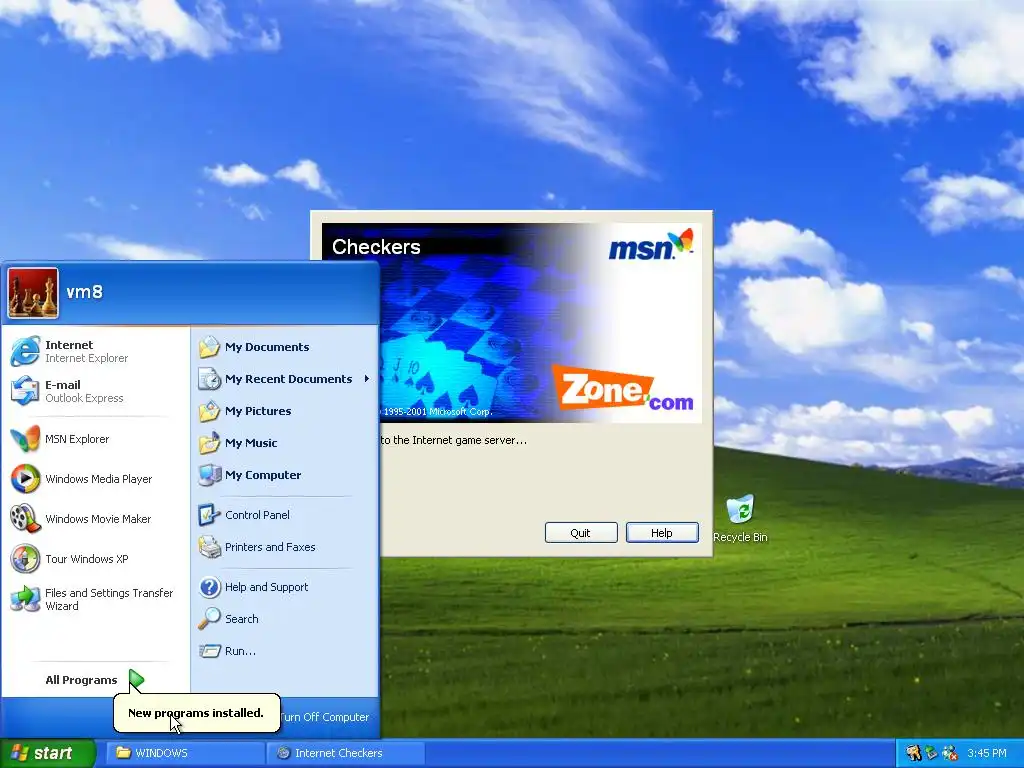Screen dimensions: 1024x768
Task: Open the Help and Support question mark icon
Action: coord(210,587)
